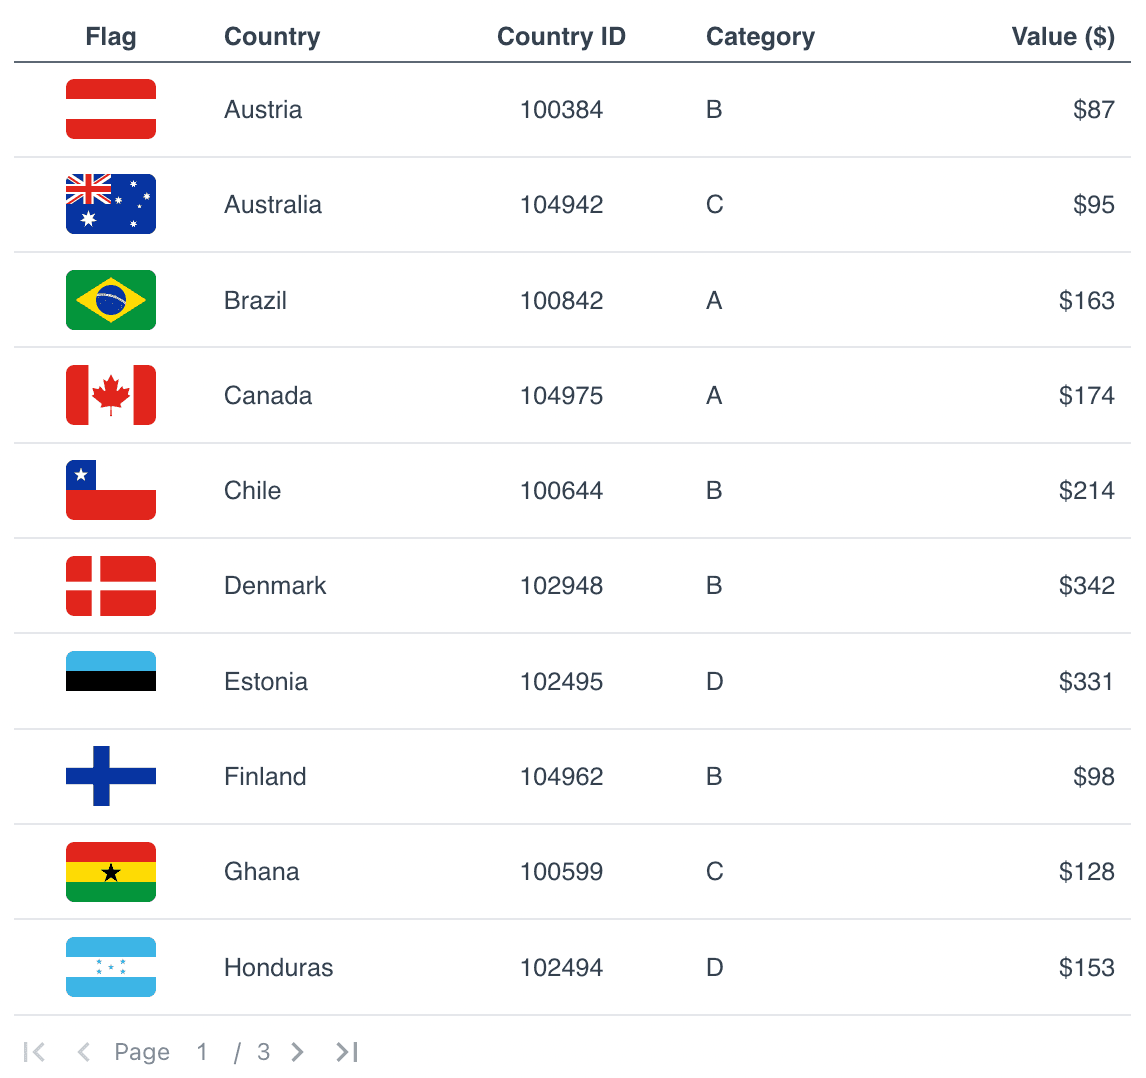The width and height of the screenshot is (1146, 1078).
Task: Sort by Country ID column header
Action: [x=561, y=37]
